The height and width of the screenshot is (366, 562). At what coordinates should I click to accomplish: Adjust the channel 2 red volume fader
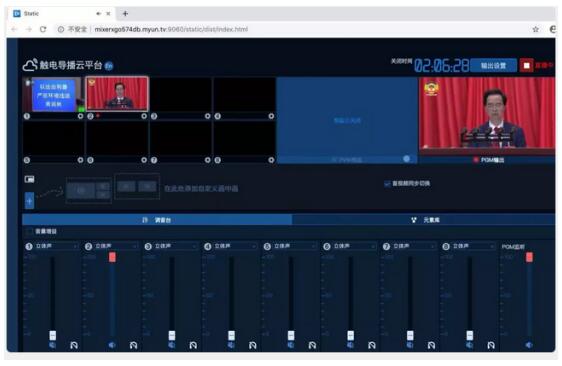[112, 257]
